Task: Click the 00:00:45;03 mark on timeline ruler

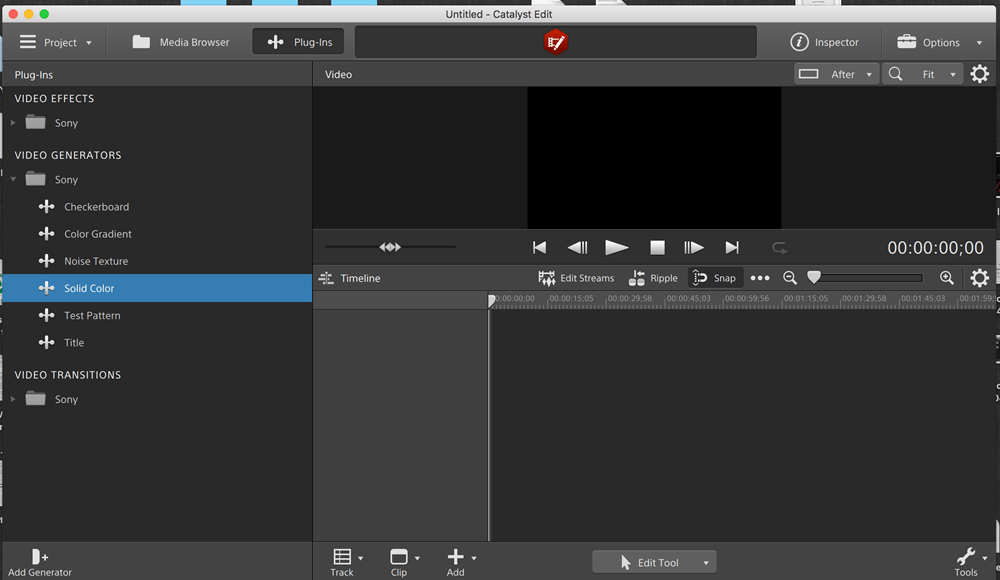Action: point(688,298)
